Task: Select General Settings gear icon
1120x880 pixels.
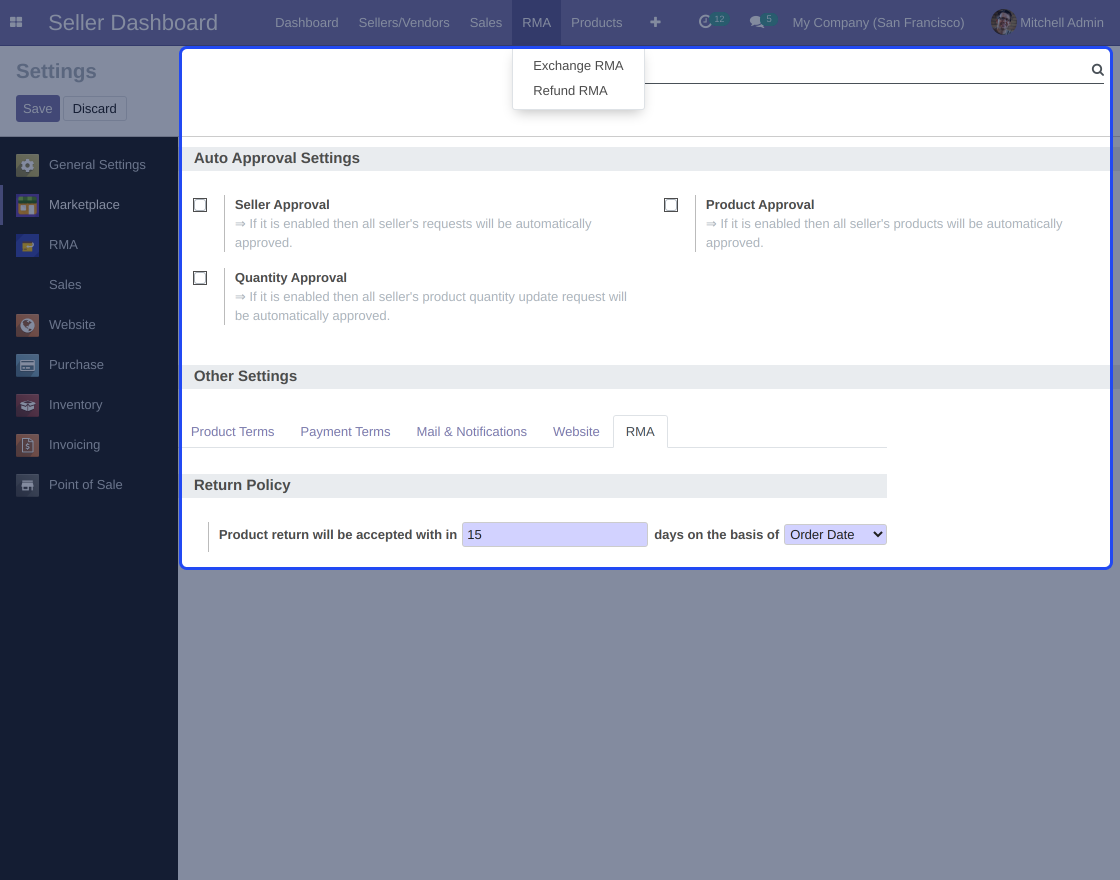Action: point(27,165)
